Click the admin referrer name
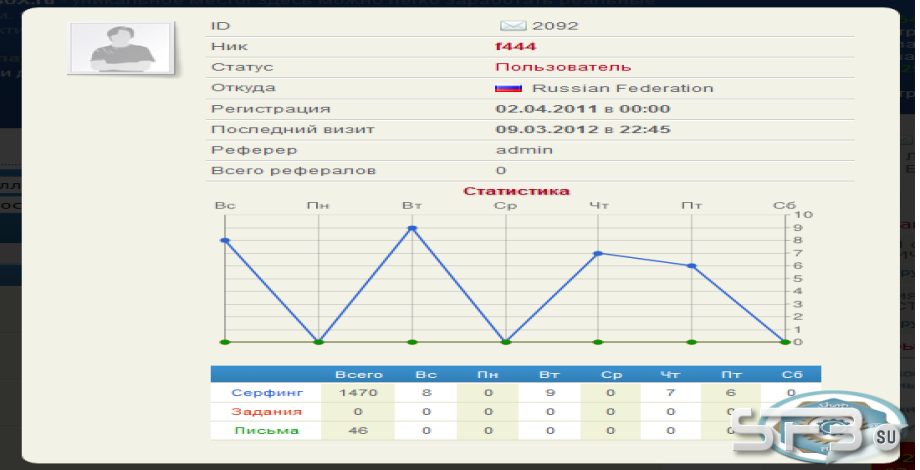 click(x=524, y=150)
